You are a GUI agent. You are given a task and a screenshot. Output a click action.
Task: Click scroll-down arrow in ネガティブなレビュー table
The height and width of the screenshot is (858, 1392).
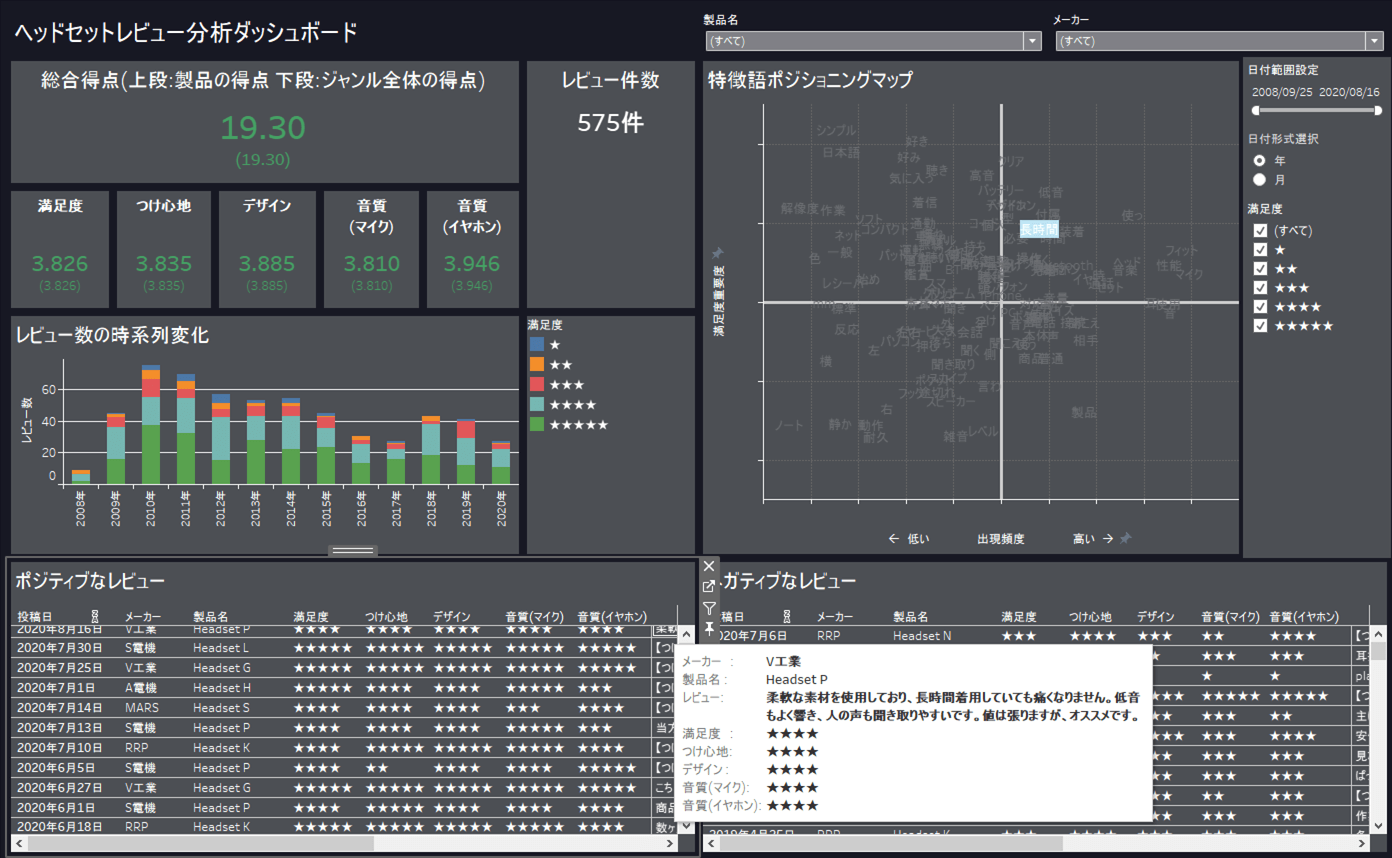pyautogui.click(x=1378, y=826)
